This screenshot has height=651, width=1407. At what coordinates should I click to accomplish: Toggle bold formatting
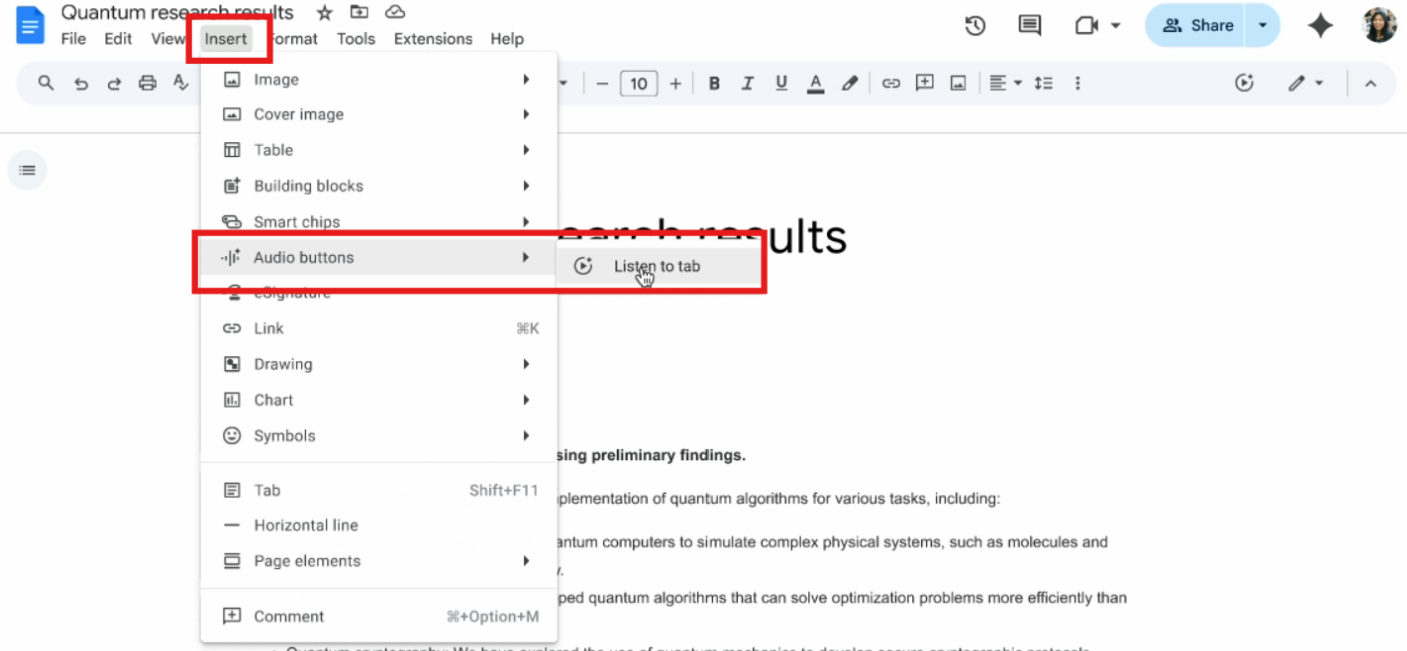[x=714, y=84]
